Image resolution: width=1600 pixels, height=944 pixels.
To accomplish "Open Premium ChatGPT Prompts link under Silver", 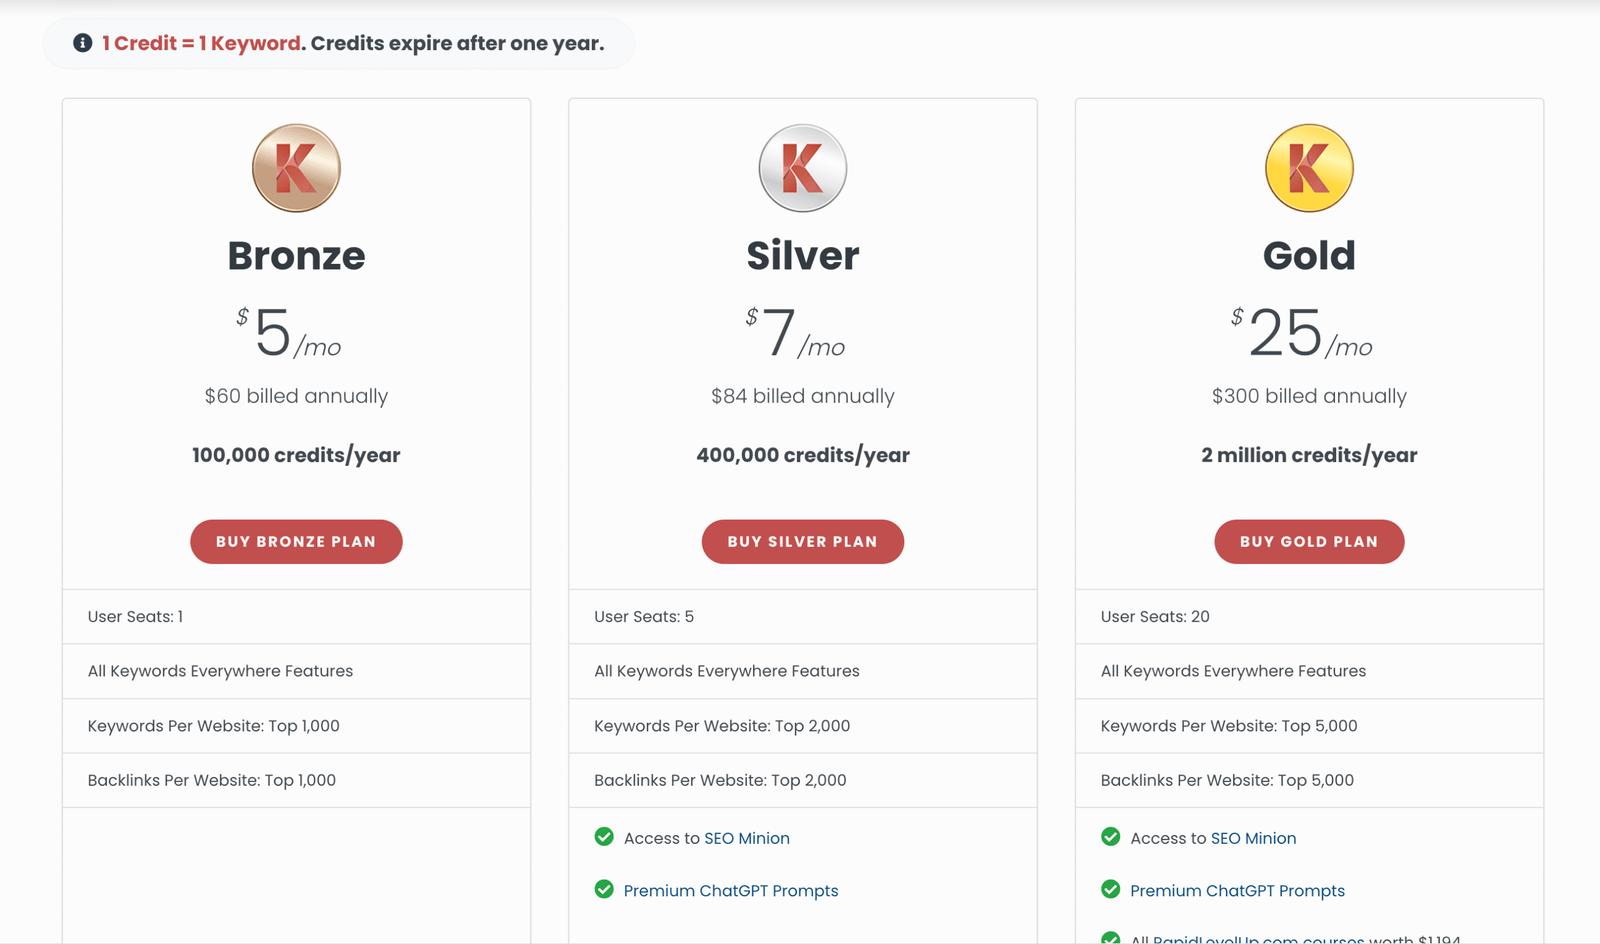I will tap(731, 891).
